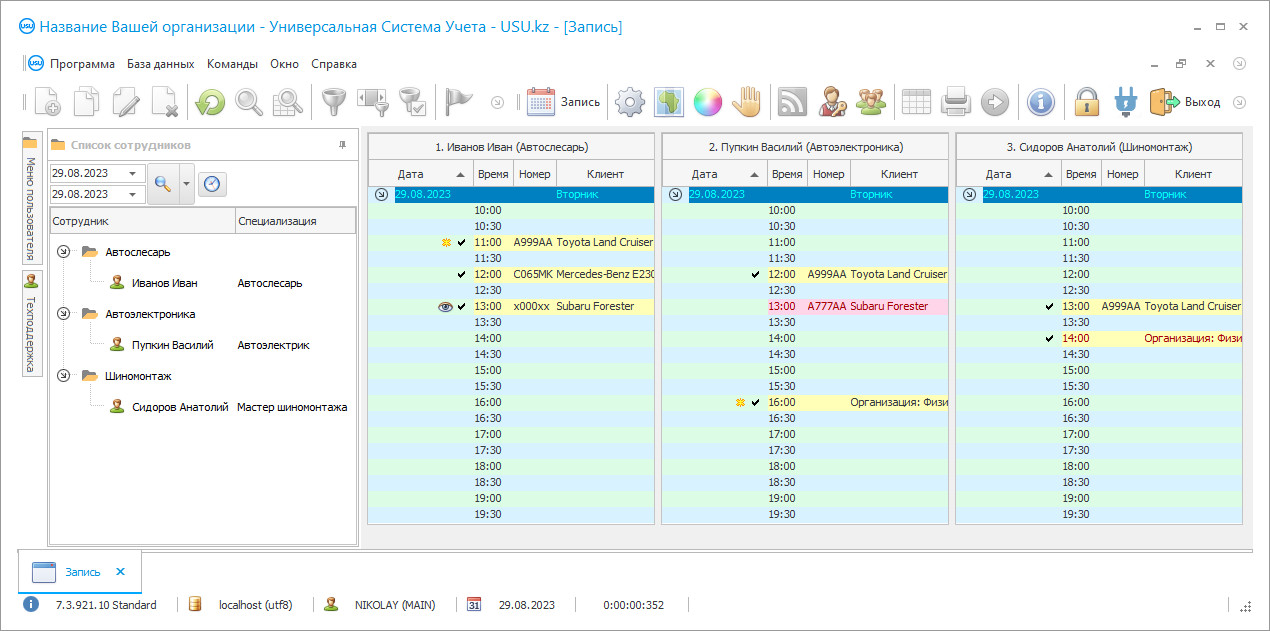Click the printer icon in toolbar

(956, 101)
